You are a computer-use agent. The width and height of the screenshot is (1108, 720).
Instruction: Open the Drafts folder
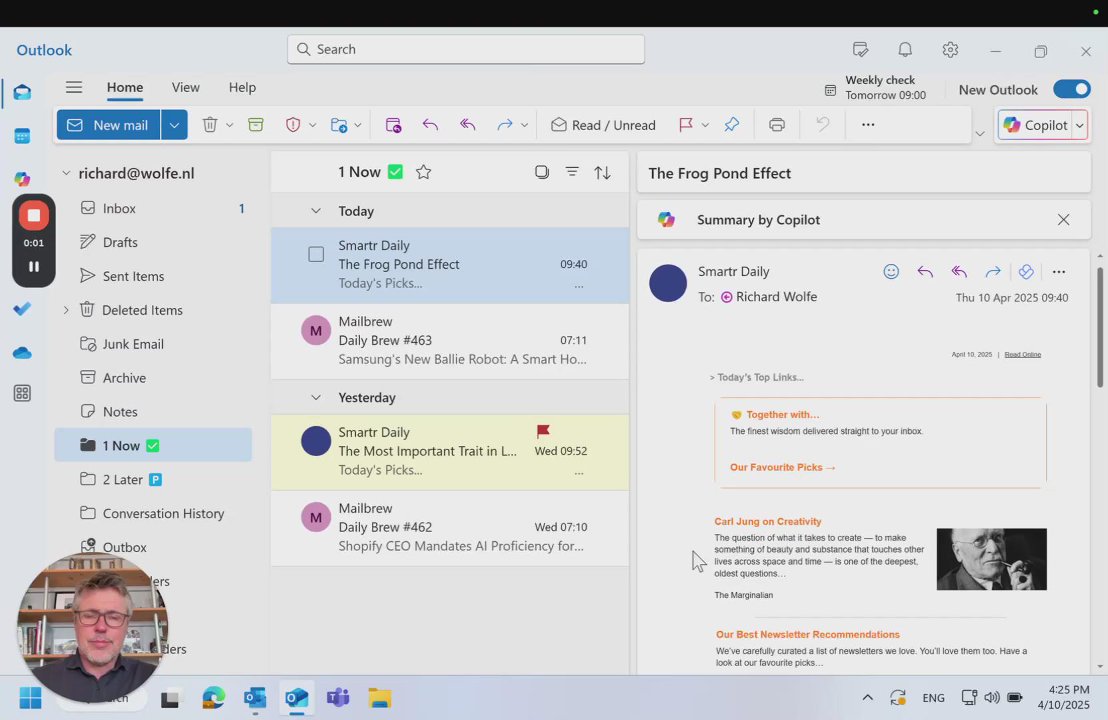point(153,242)
